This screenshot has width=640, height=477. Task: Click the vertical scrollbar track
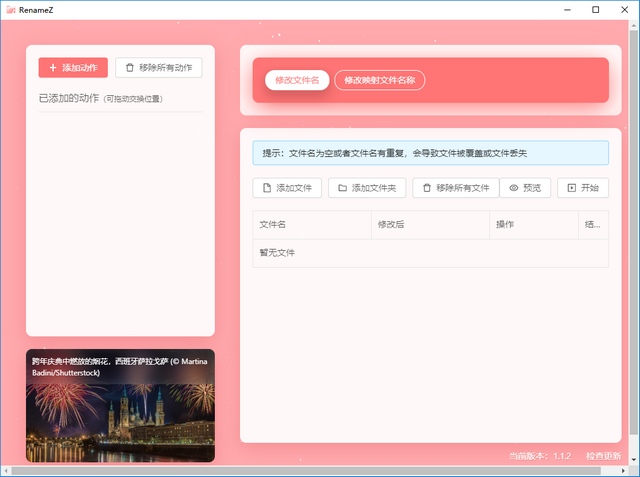(633, 241)
